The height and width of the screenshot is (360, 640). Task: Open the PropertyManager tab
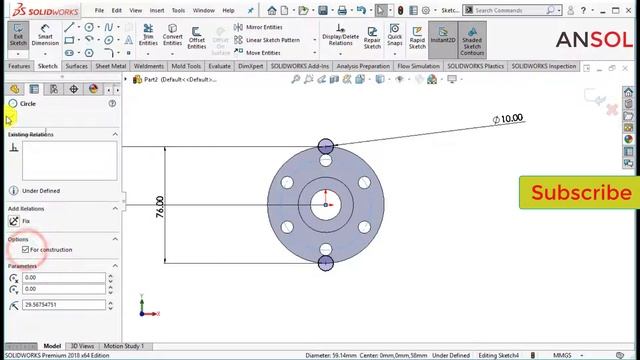(34, 89)
